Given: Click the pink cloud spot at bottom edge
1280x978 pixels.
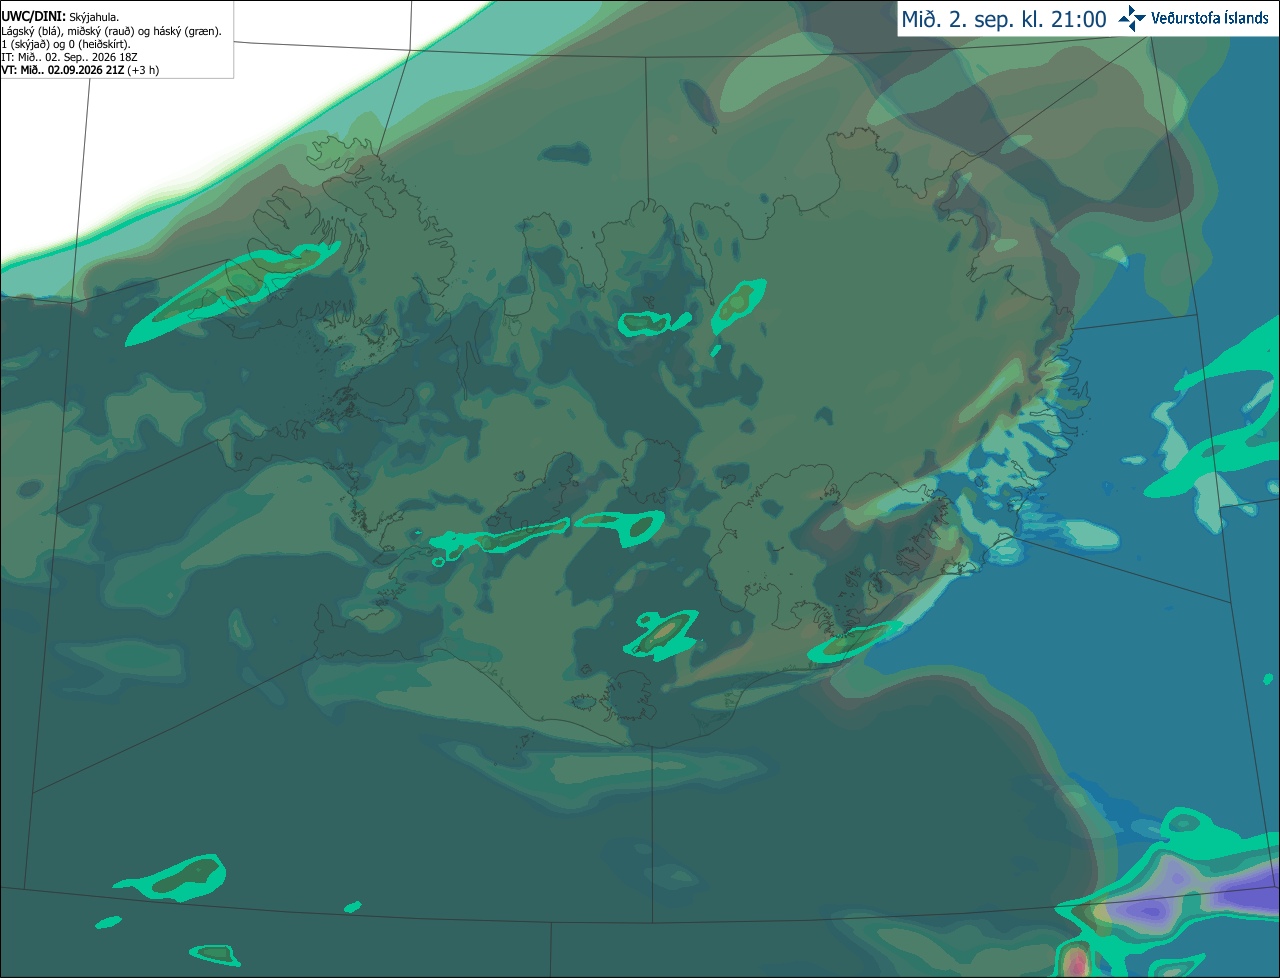Looking at the screenshot, I should point(1075,959).
